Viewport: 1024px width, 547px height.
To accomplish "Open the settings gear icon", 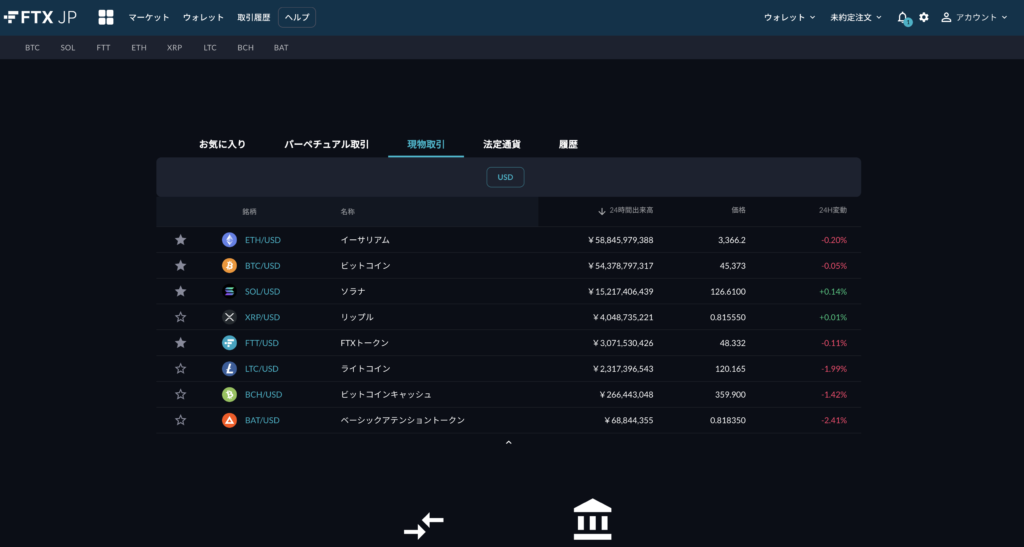I will (x=923, y=18).
